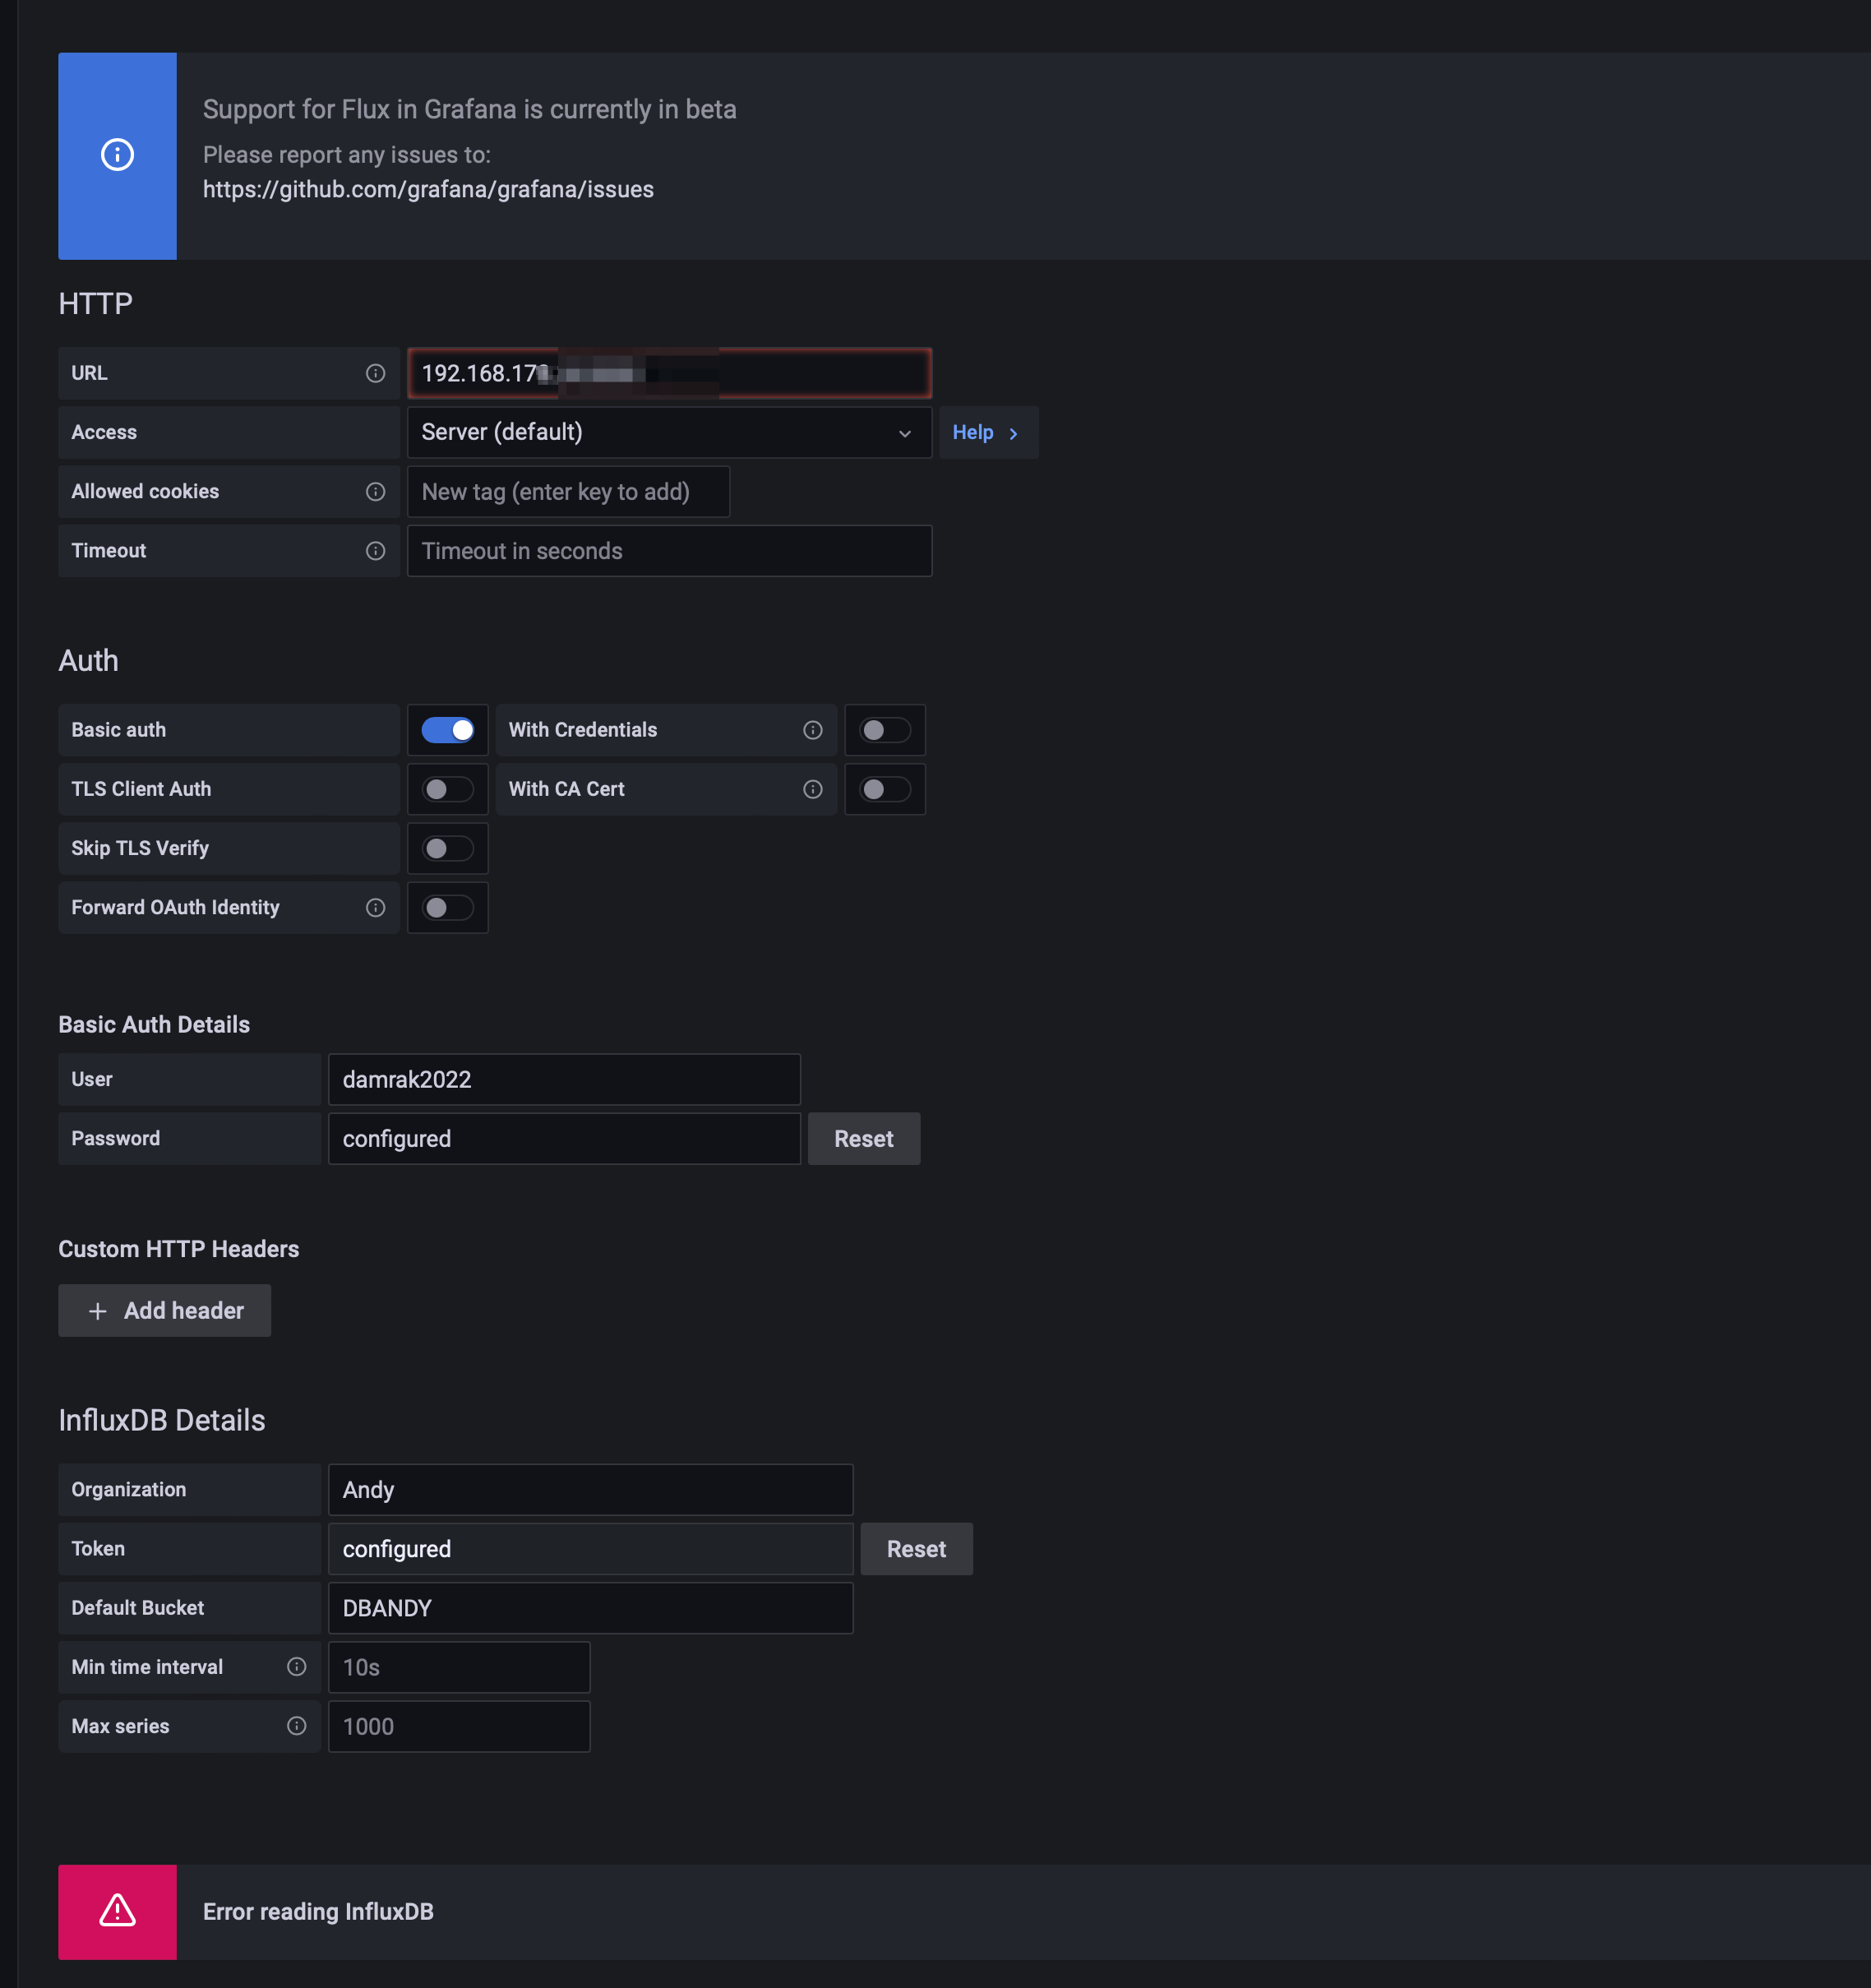
Task: Enable the Skip TLS Verify toggle
Action: pyautogui.click(x=447, y=848)
